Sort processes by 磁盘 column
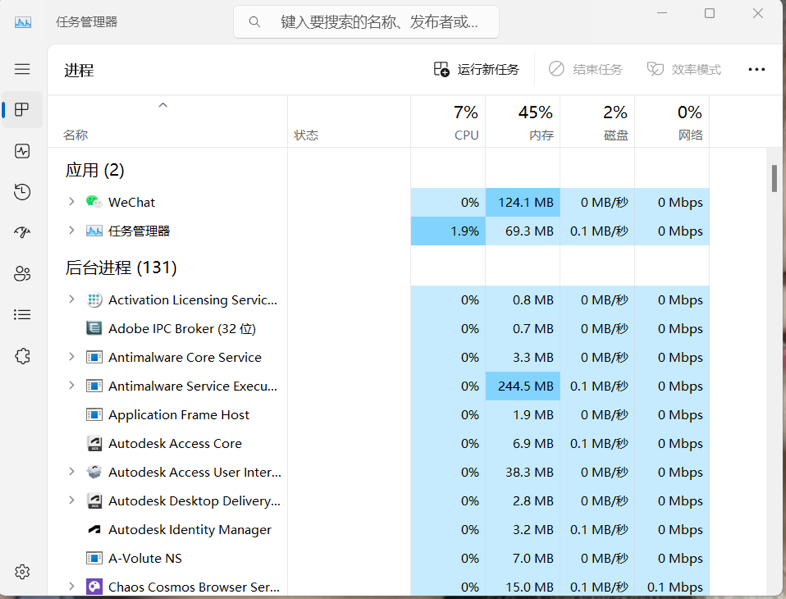 tap(597, 122)
